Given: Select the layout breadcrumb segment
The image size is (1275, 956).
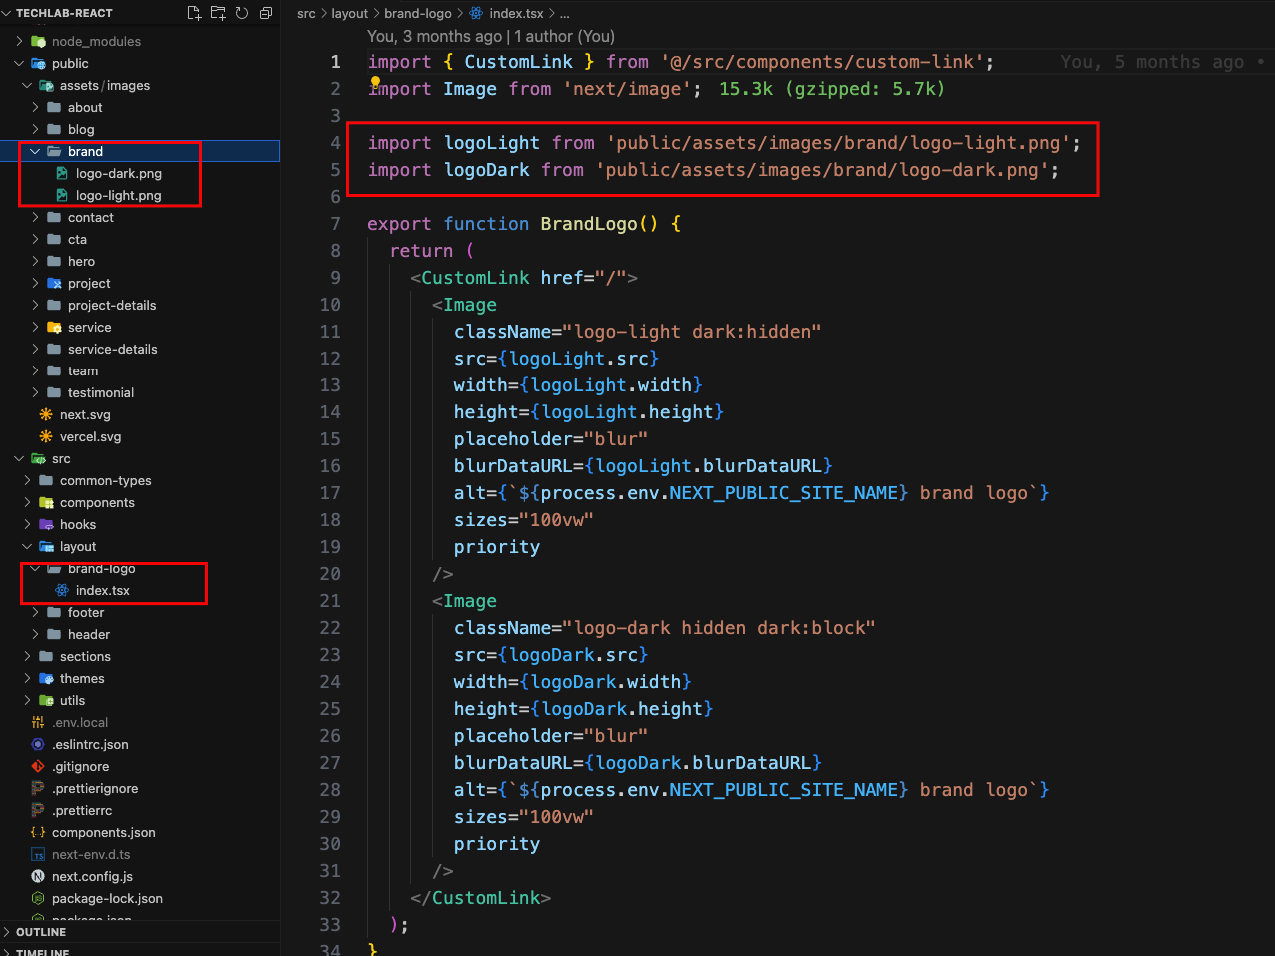Looking at the screenshot, I should click(x=349, y=13).
